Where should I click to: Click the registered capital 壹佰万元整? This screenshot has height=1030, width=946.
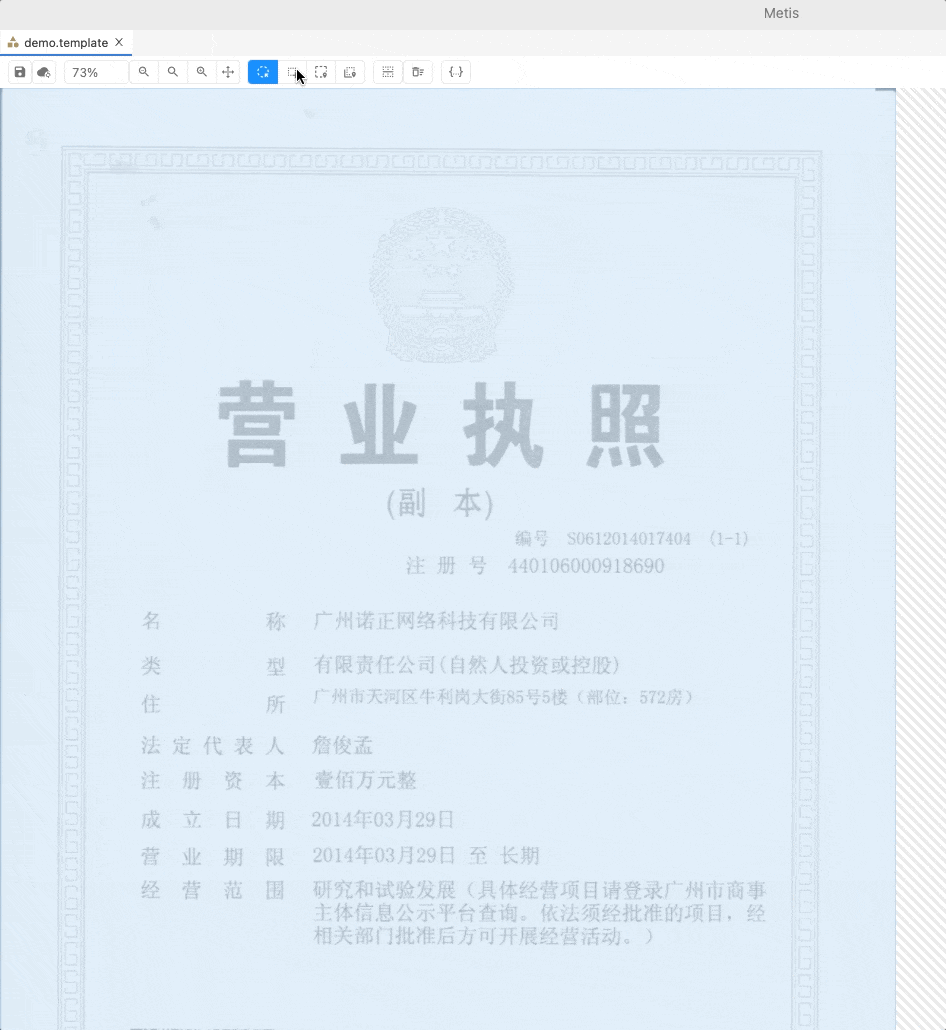pos(365,780)
